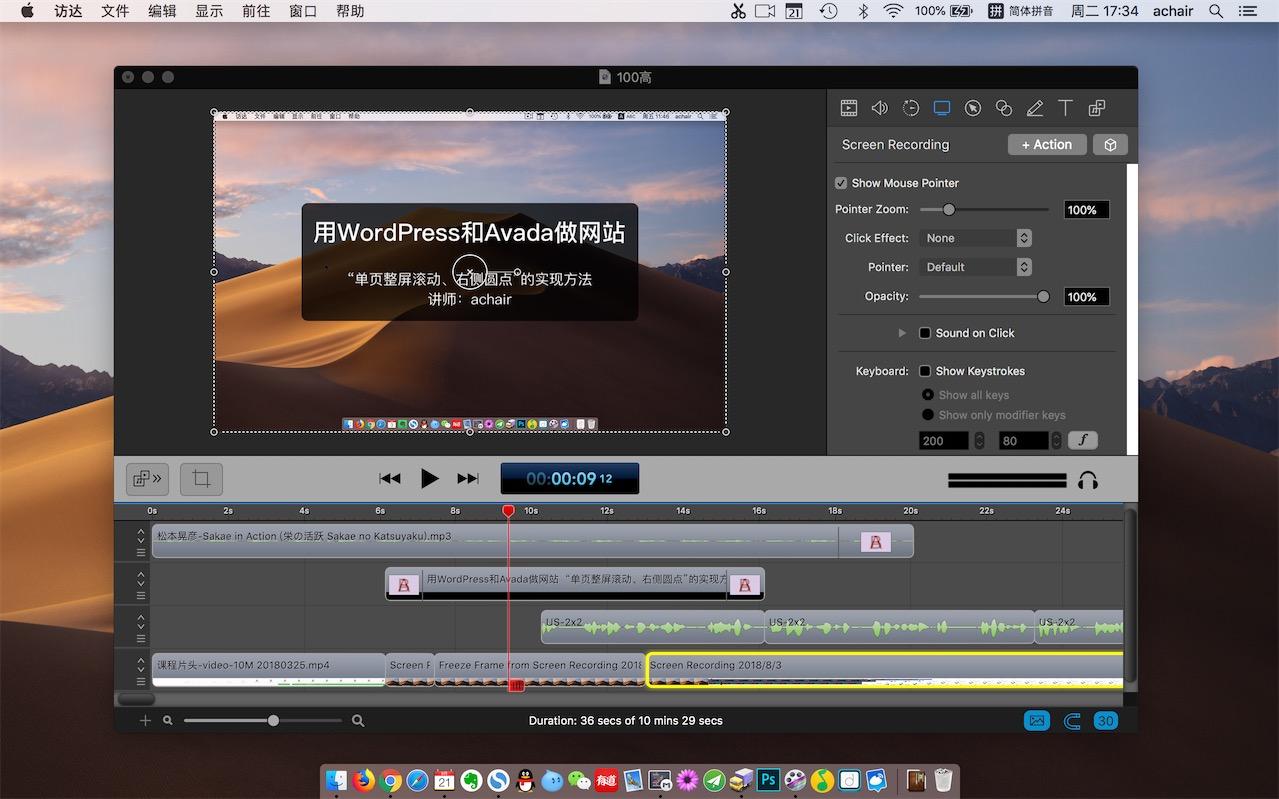Click the rewind button

coord(390,479)
